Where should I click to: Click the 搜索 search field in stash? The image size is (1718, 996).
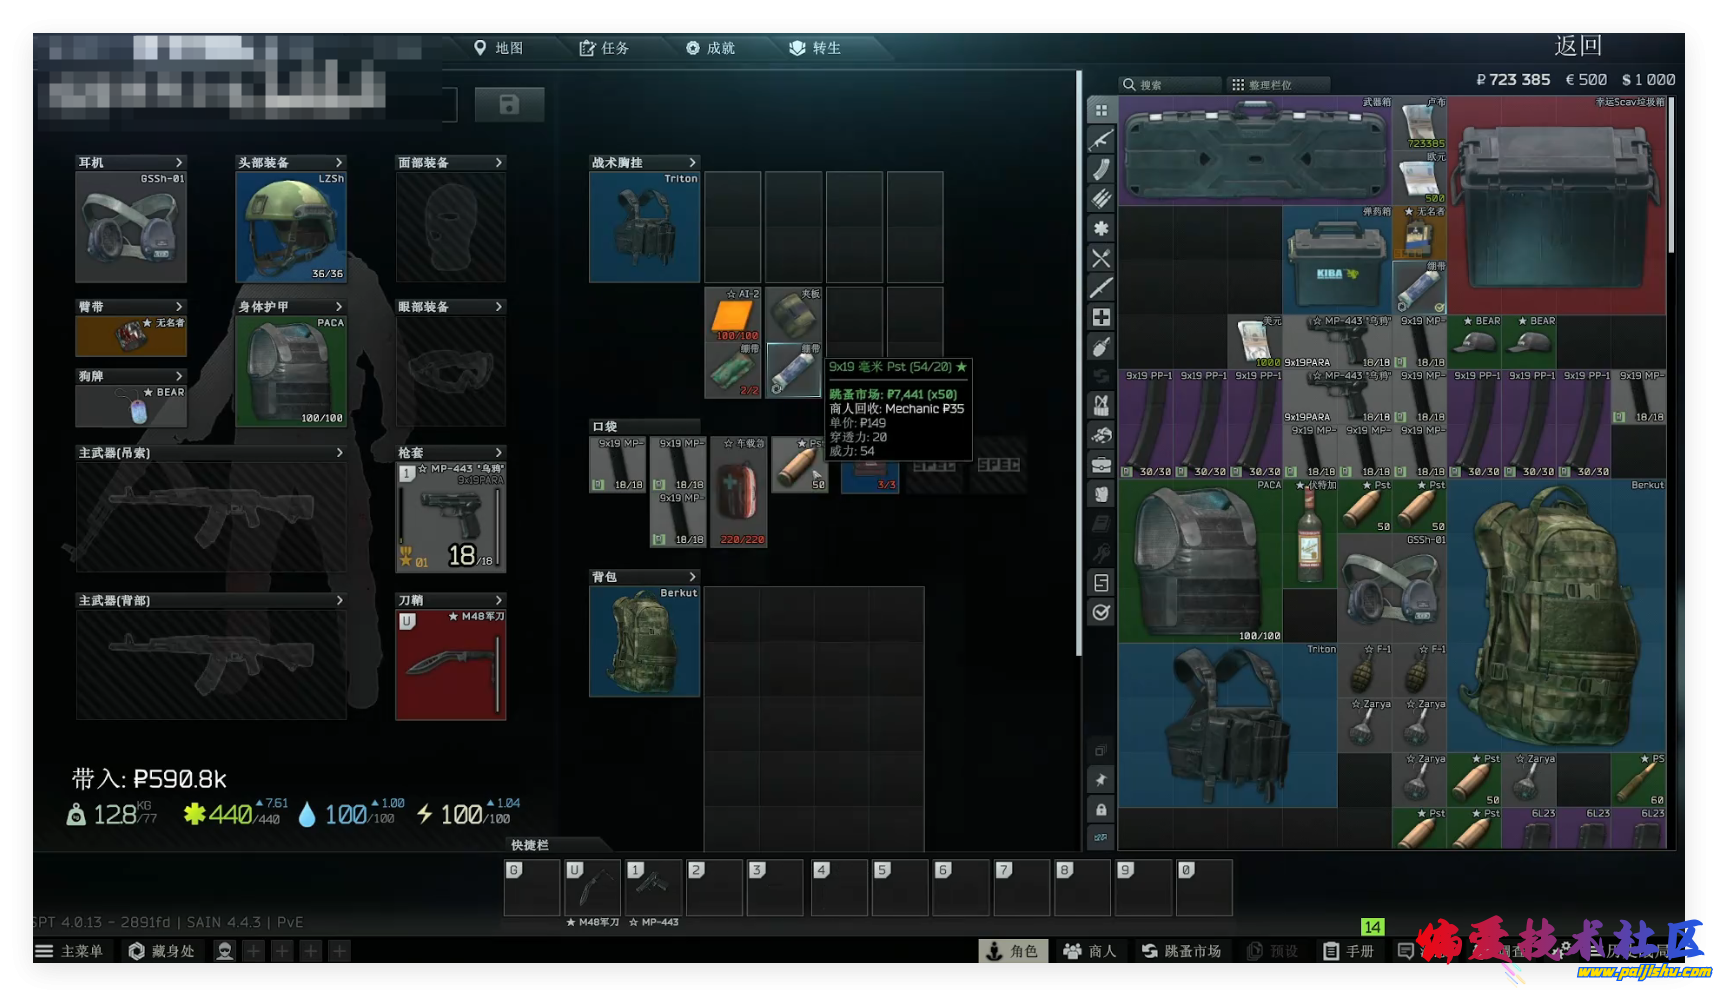pyautogui.click(x=1171, y=85)
